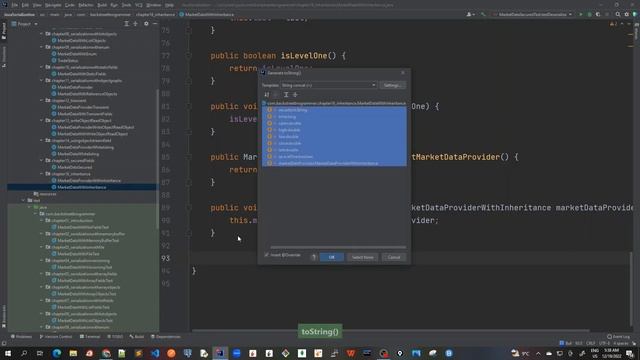Open the Event Log
Viewport: 640px width, 360px height.
click(x=618, y=337)
